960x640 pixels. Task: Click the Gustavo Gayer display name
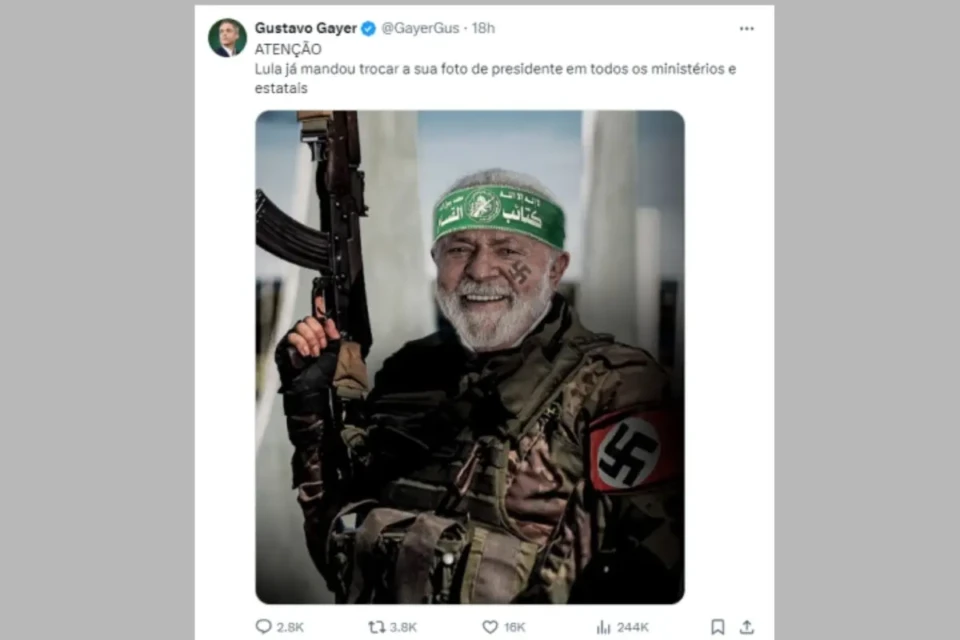click(x=305, y=29)
